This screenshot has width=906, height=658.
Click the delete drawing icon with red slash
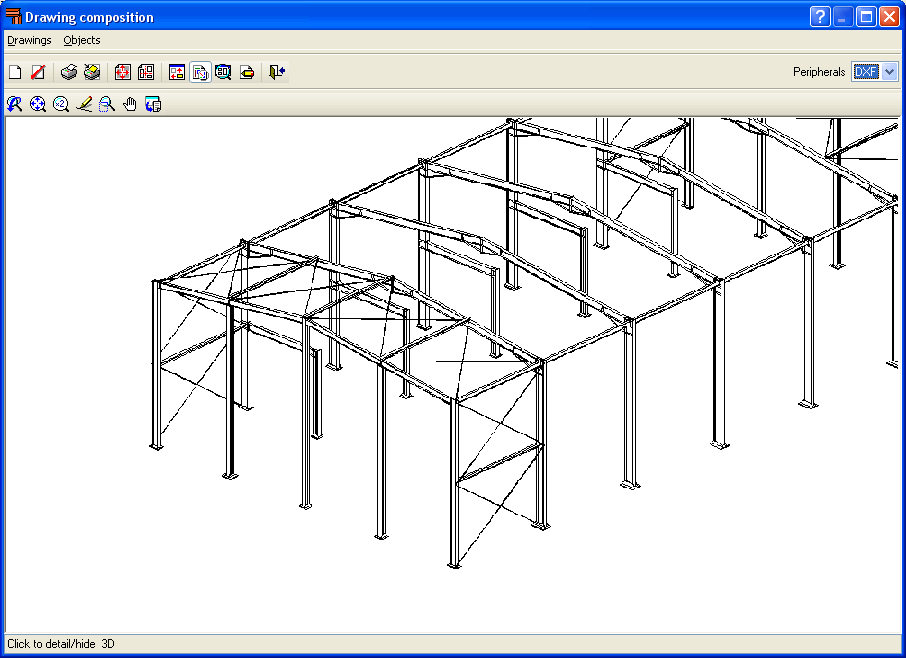point(38,72)
